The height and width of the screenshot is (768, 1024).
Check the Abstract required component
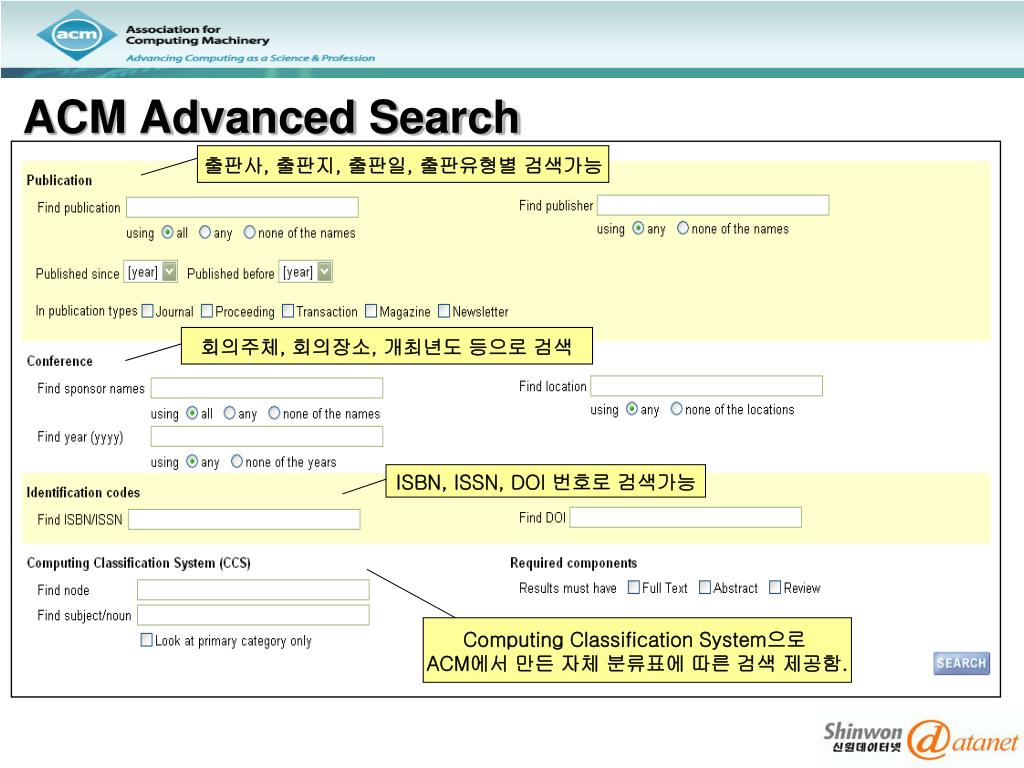pyautogui.click(x=705, y=587)
